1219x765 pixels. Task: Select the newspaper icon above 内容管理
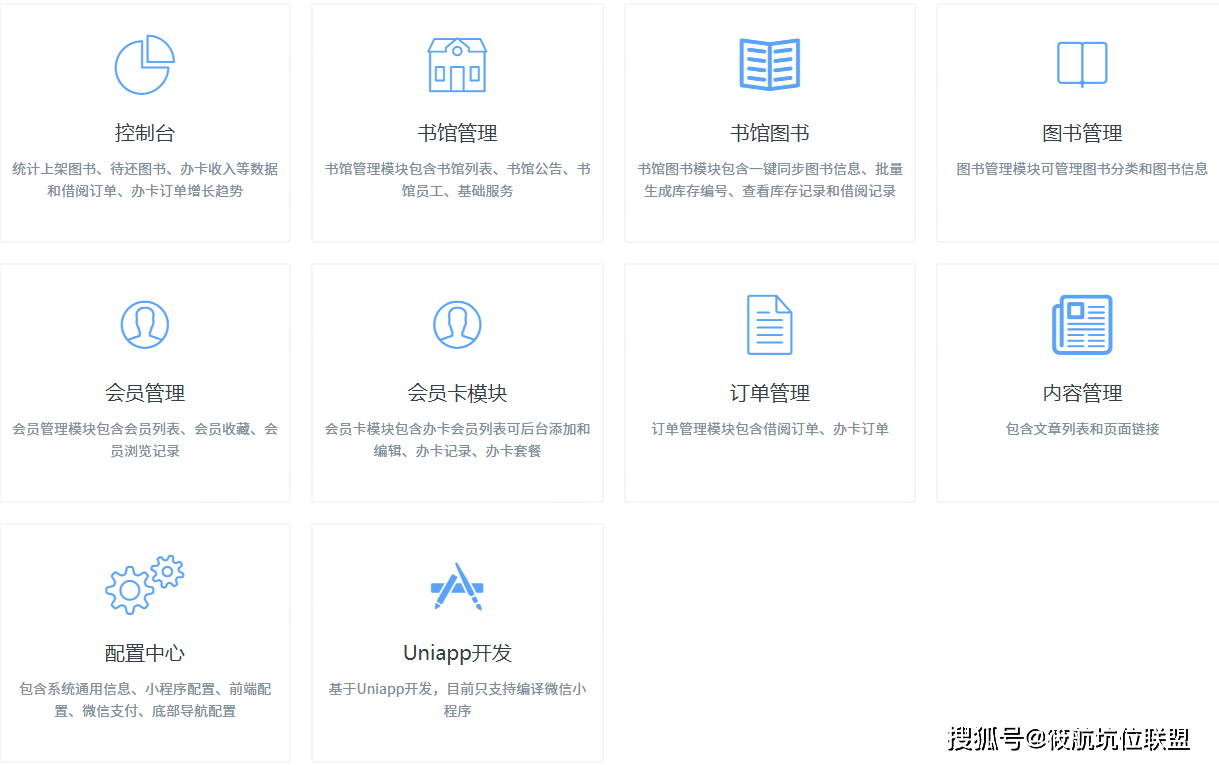(1081, 324)
